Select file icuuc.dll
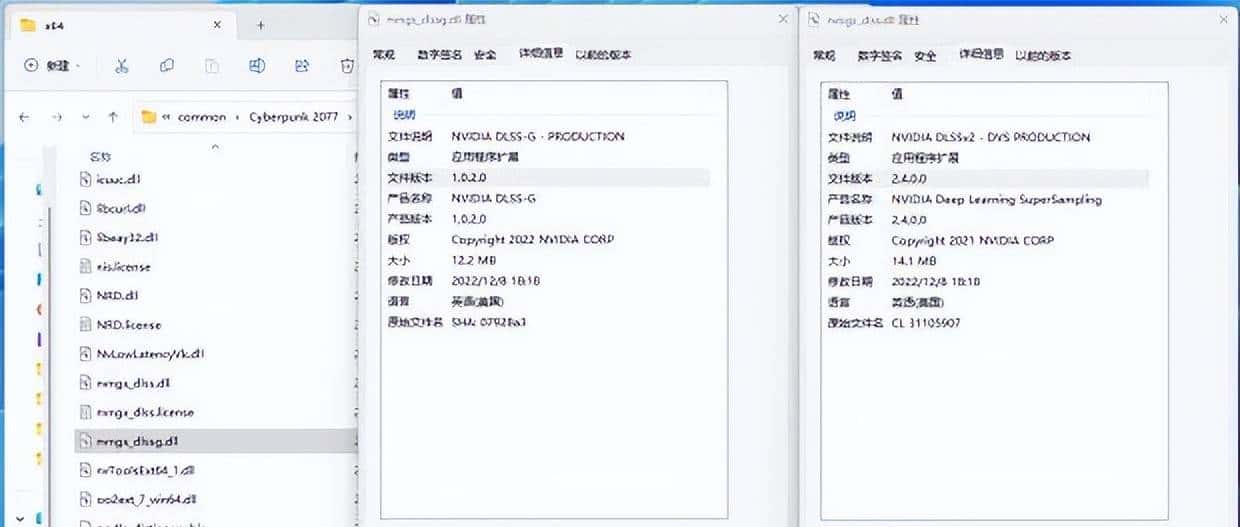The width and height of the screenshot is (1240, 527). 119,180
